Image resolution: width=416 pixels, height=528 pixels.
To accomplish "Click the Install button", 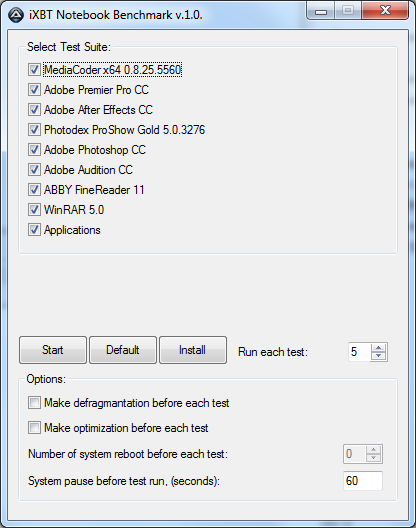I will click(x=193, y=350).
